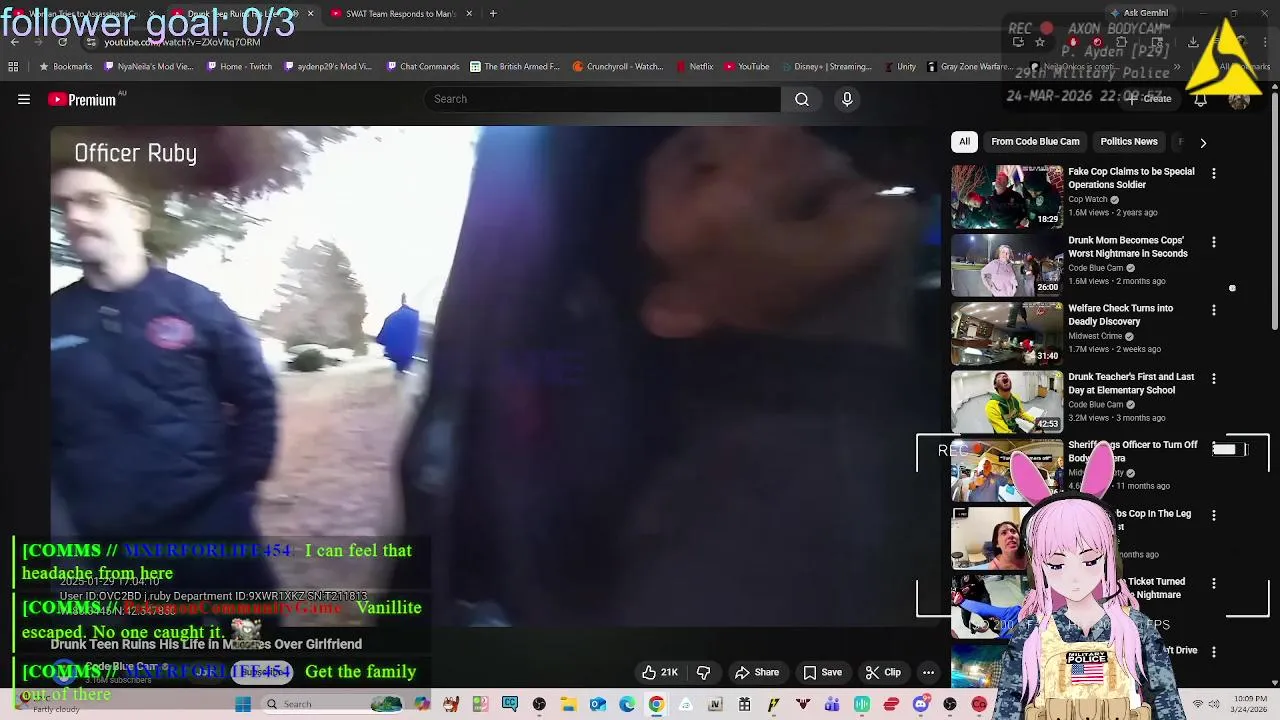Go to the YouTube Premium home logo
1280x720 pixels.
click(82, 99)
